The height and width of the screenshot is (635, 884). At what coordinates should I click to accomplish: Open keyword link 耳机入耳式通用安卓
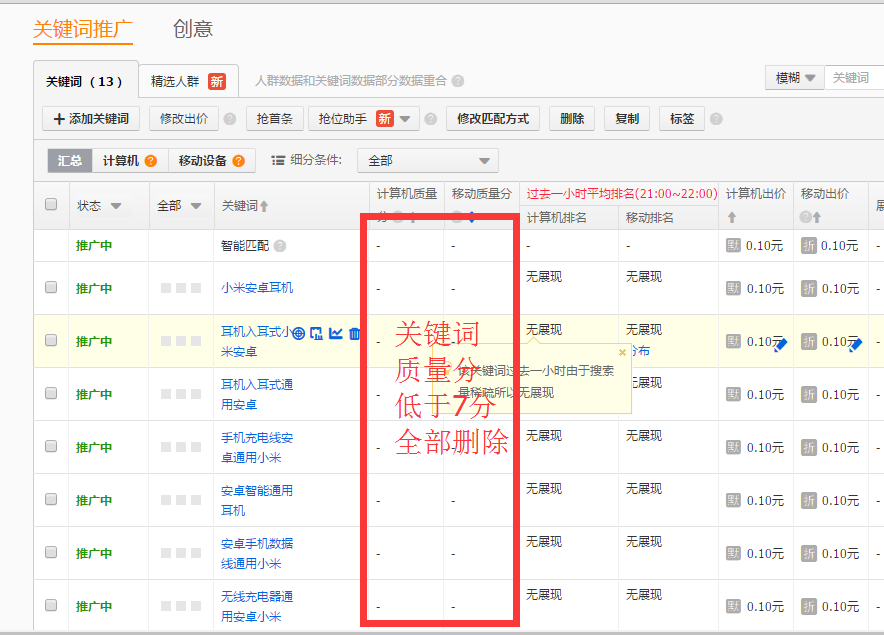pyautogui.click(x=257, y=394)
